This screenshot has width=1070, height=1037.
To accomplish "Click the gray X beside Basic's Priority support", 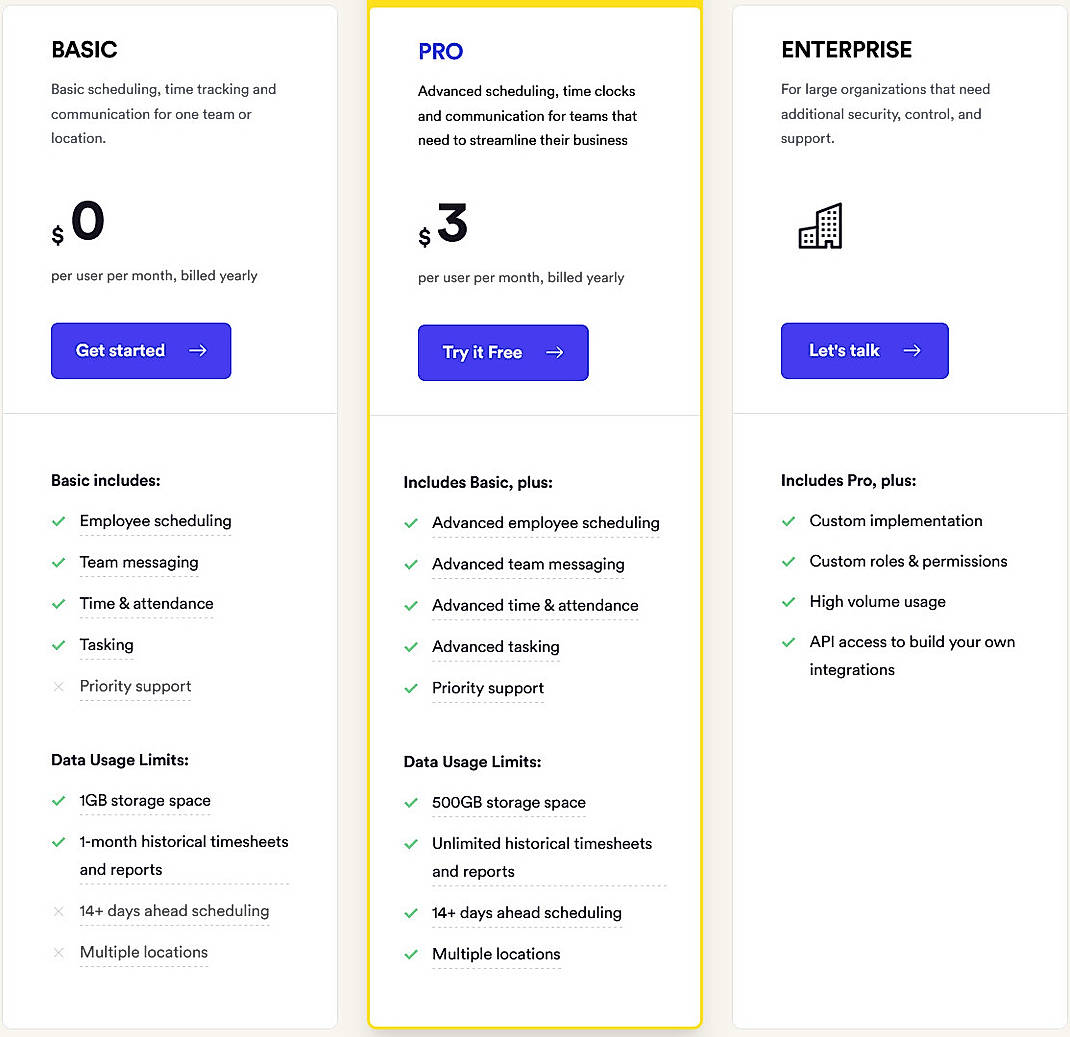I will pyautogui.click(x=58, y=687).
